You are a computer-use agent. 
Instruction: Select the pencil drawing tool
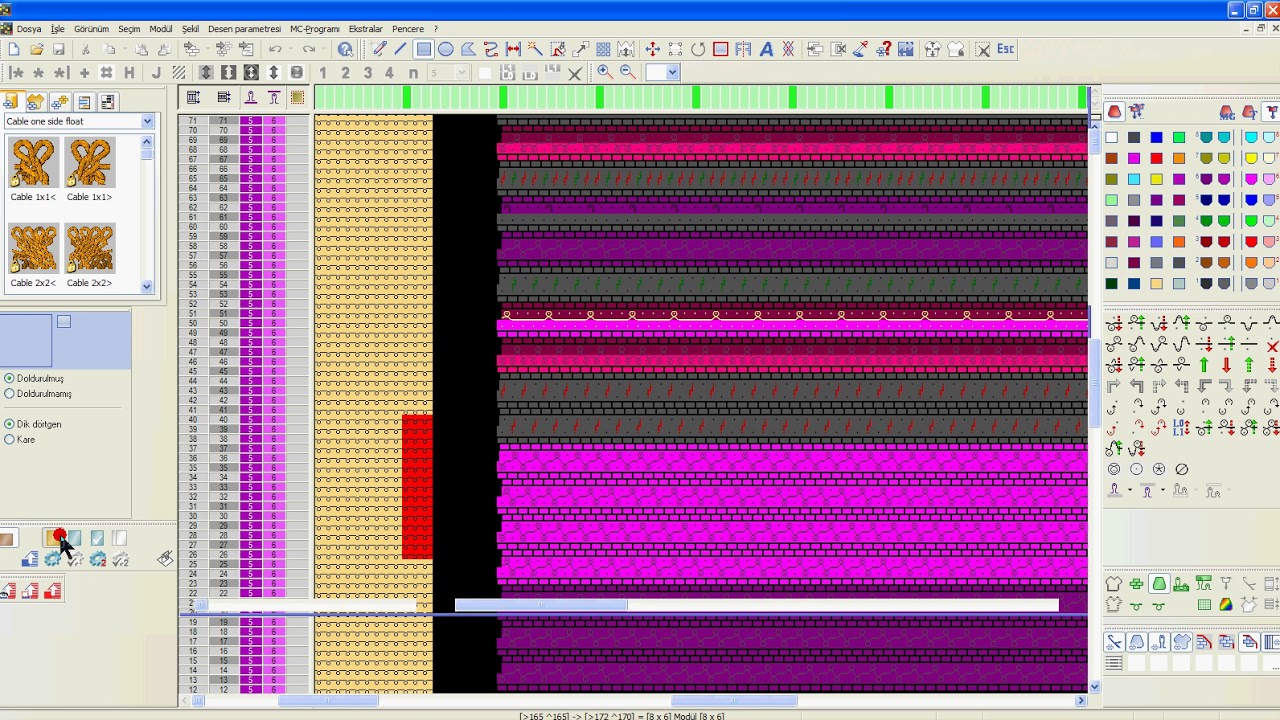click(x=379, y=49)
